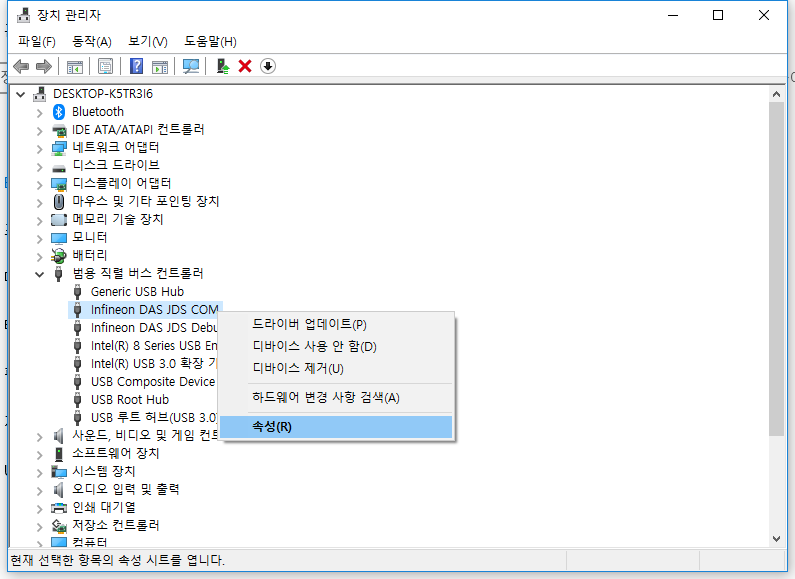Expand the 소프트웨어 장치 category
This screenshot has height=579, width=795.
(40, 454)
